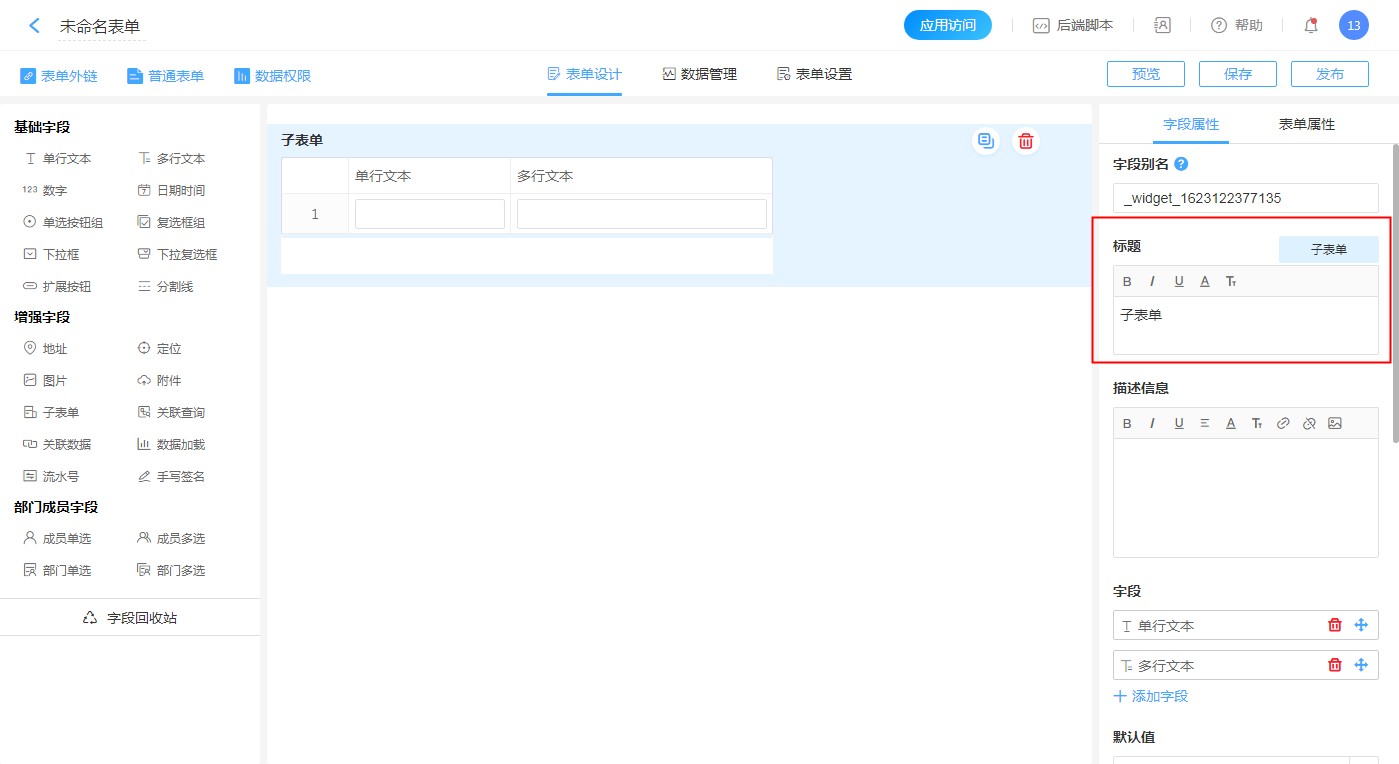
Task: Toggle underline in the title editor toolbar
Action: point(1179,282)
